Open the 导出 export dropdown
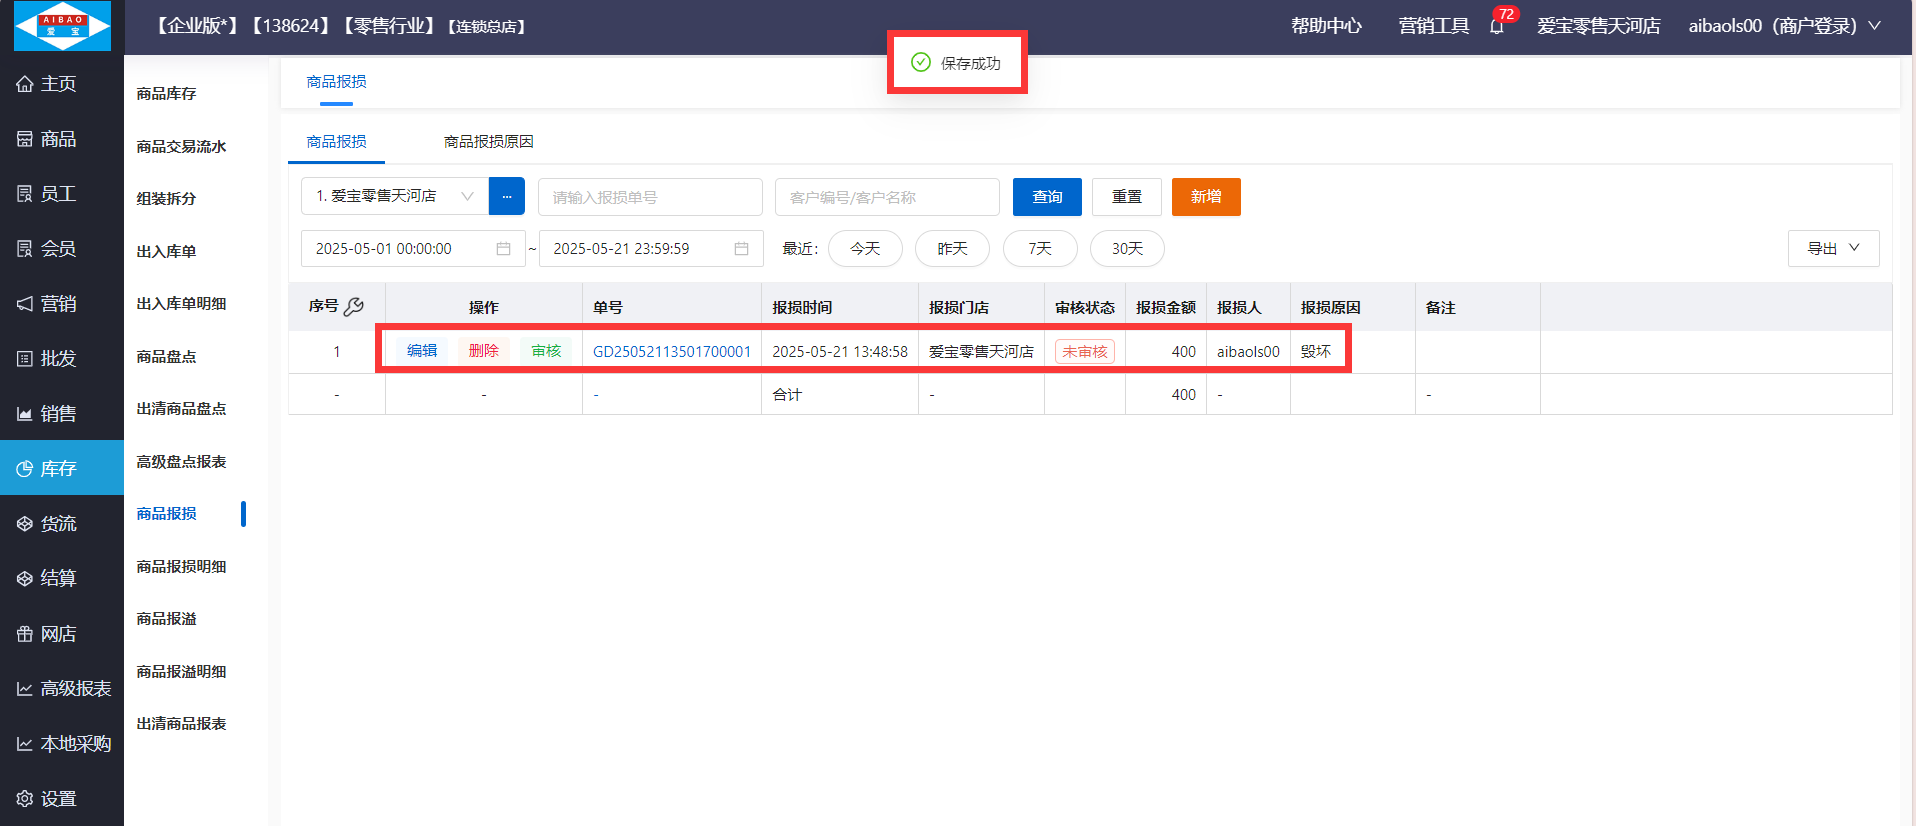This screenshot has width=1916, height=826. (x=1833, y=249)
